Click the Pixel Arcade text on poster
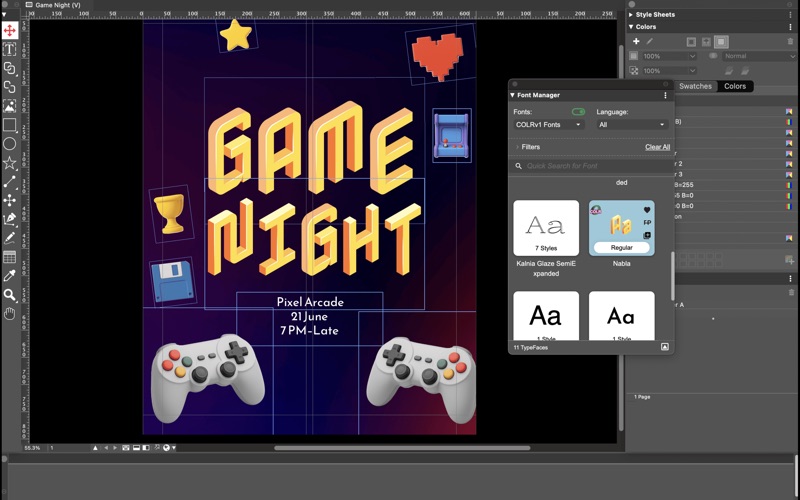 [310, 302]
